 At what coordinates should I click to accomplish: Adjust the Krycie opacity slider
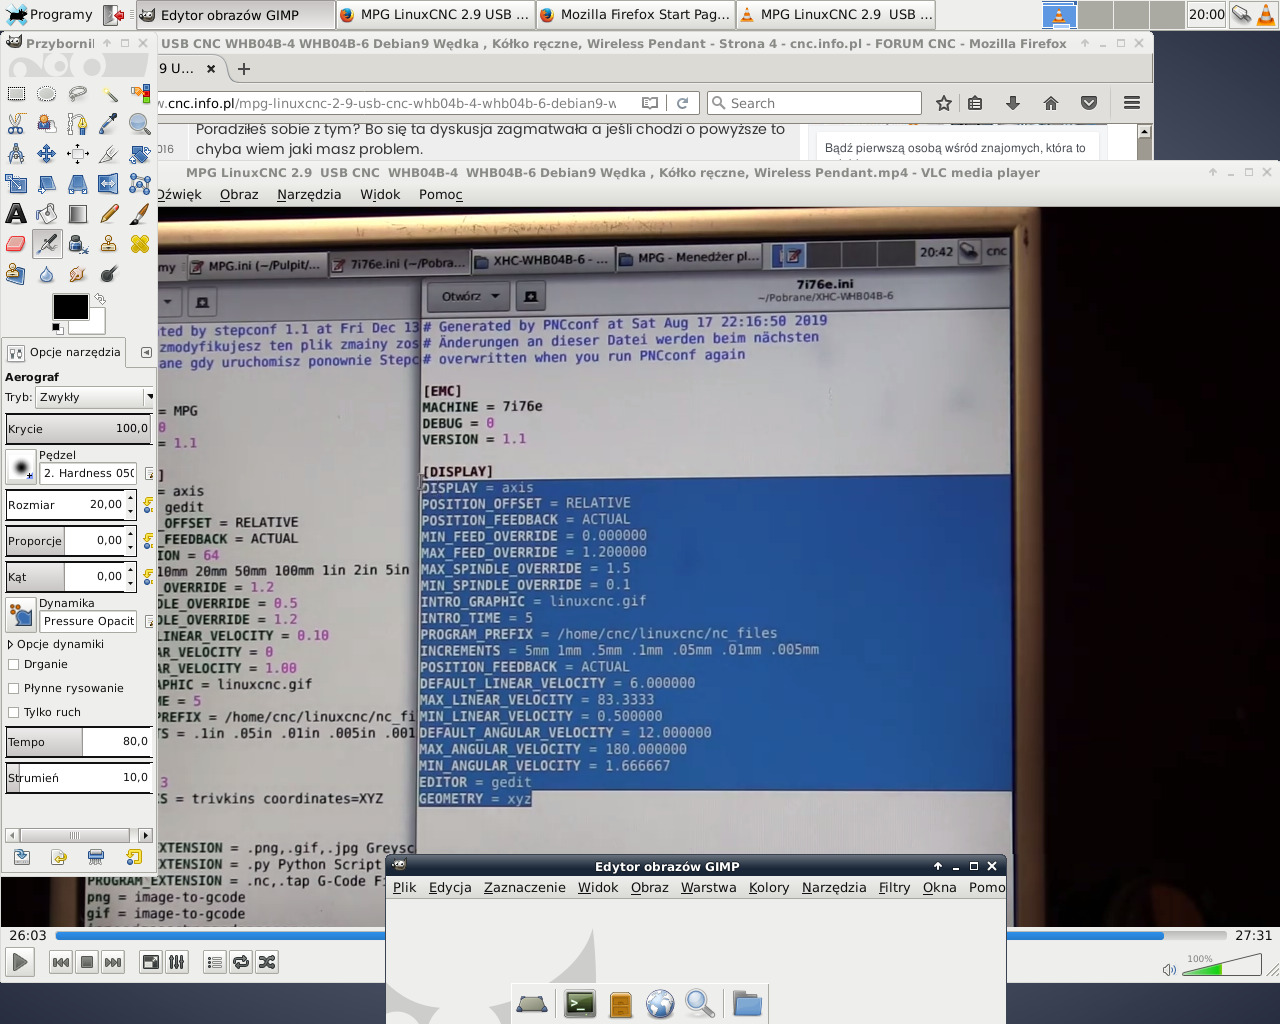tap(78, 429)
